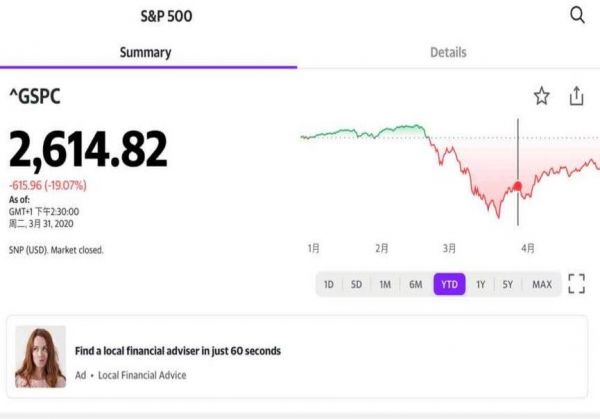Click the red data point on chart
The width and height of the screenshot is (600, 419).
click(518, 186)
